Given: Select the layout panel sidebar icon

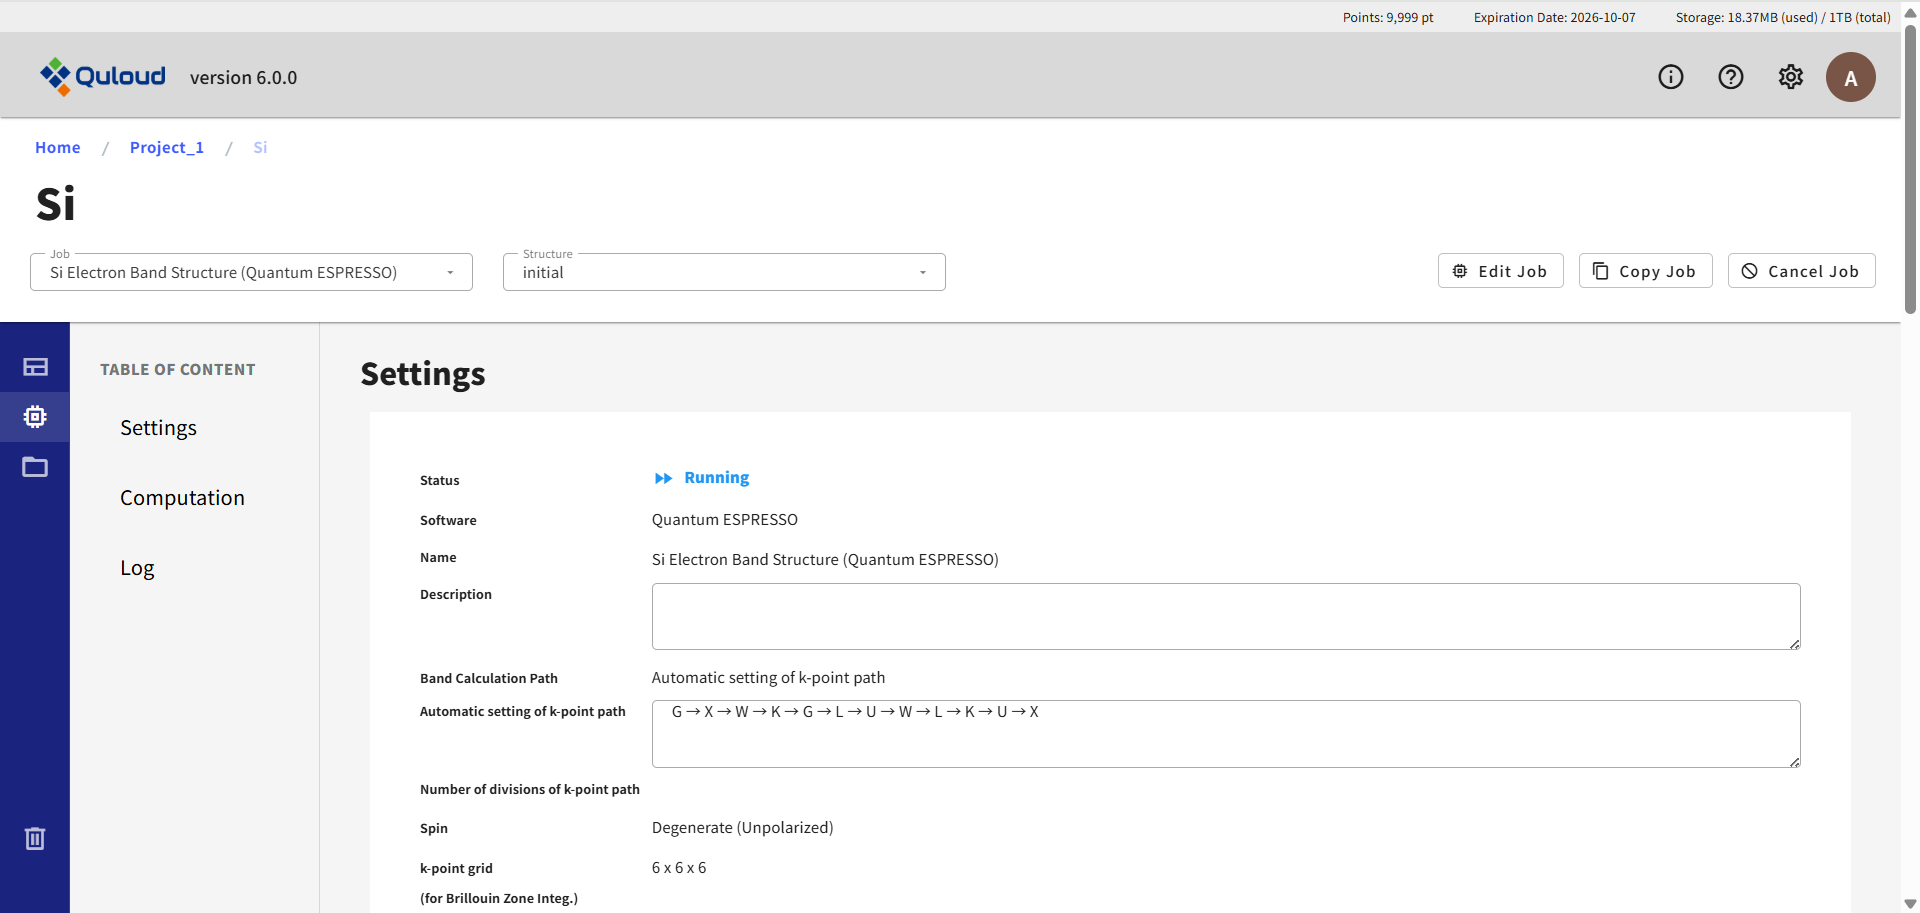Looking at the screenshot, I should point(35,367).
